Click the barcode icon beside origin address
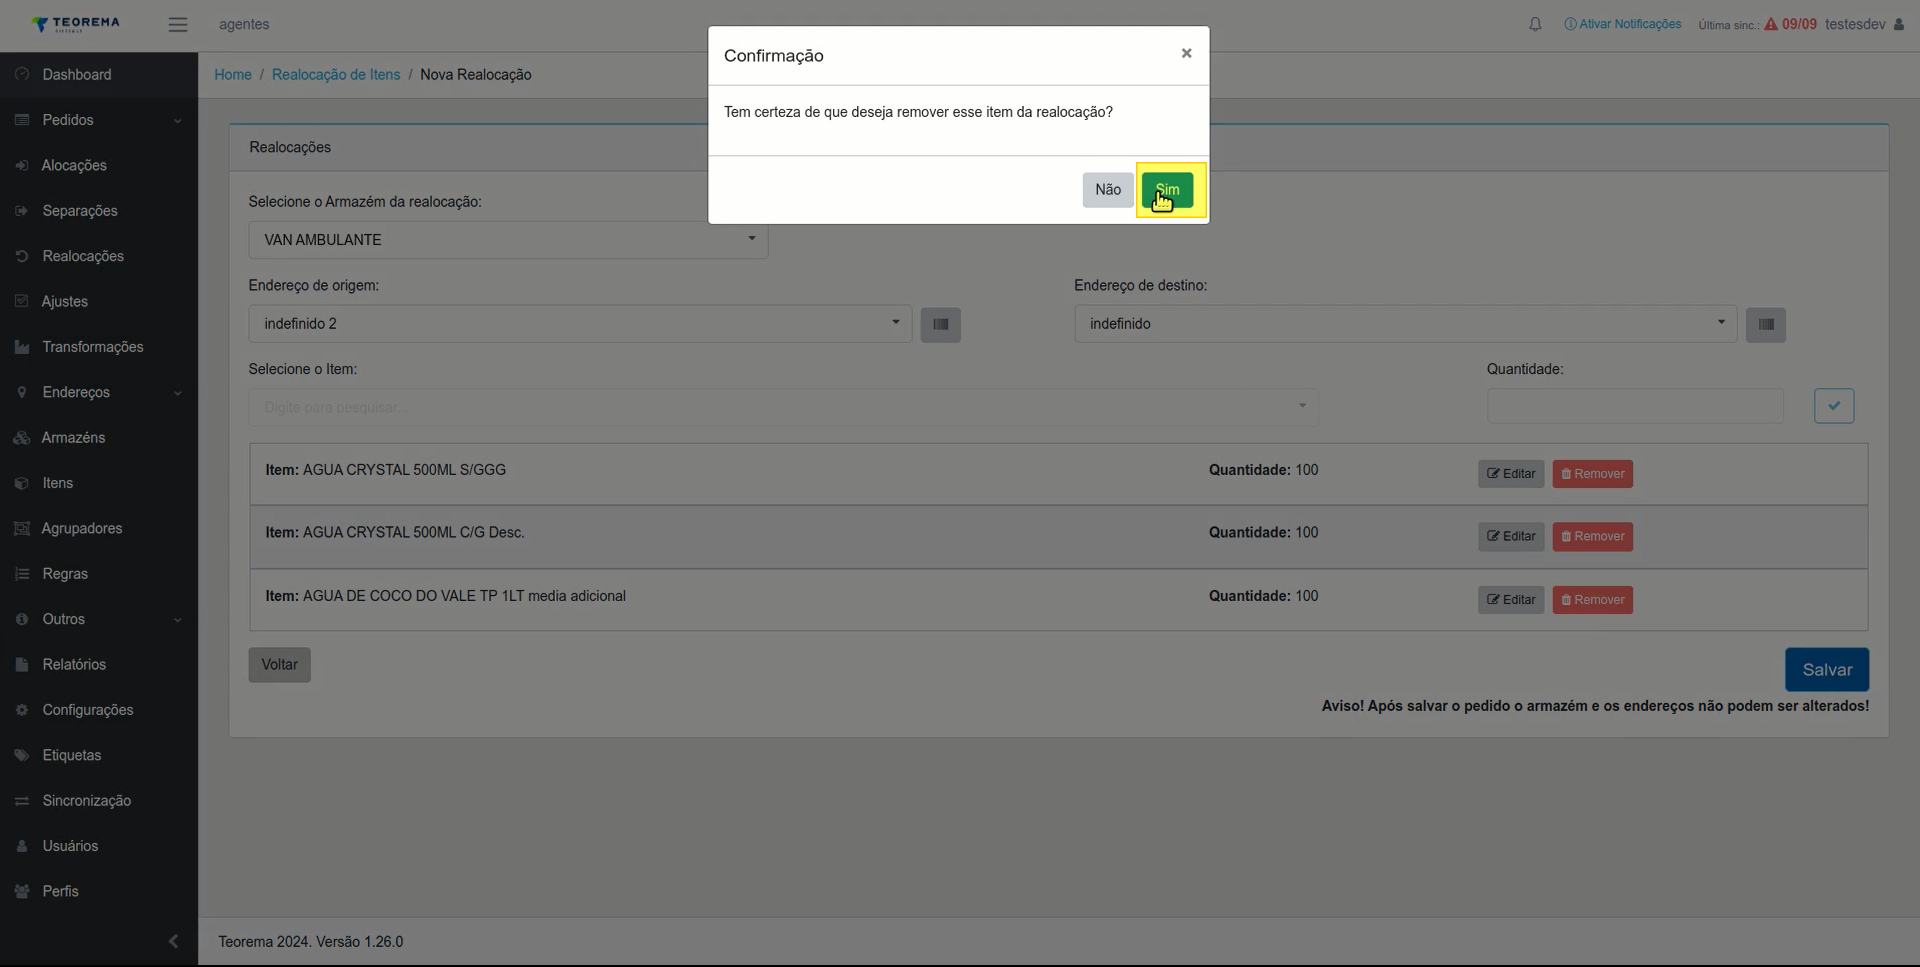 click(941, 325)
